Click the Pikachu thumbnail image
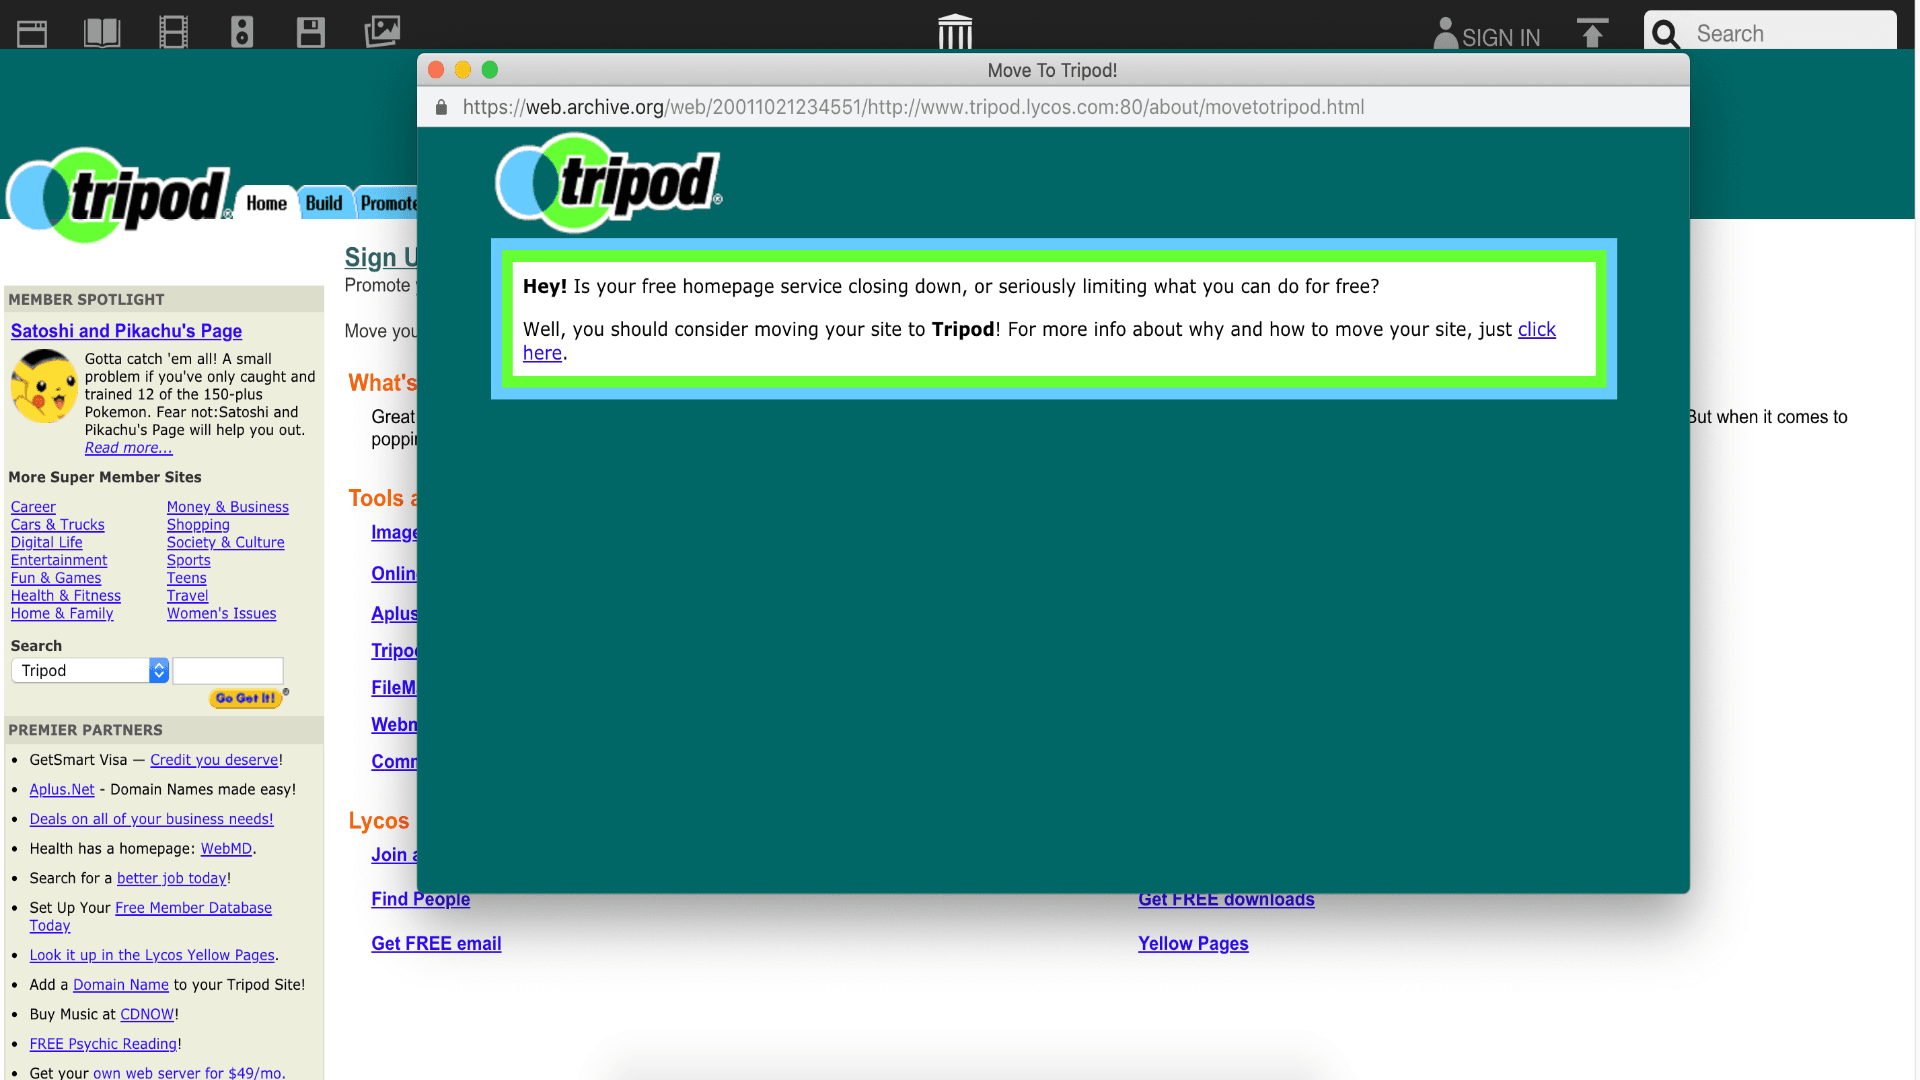The image size is (1920, 1080). (43, 386)
